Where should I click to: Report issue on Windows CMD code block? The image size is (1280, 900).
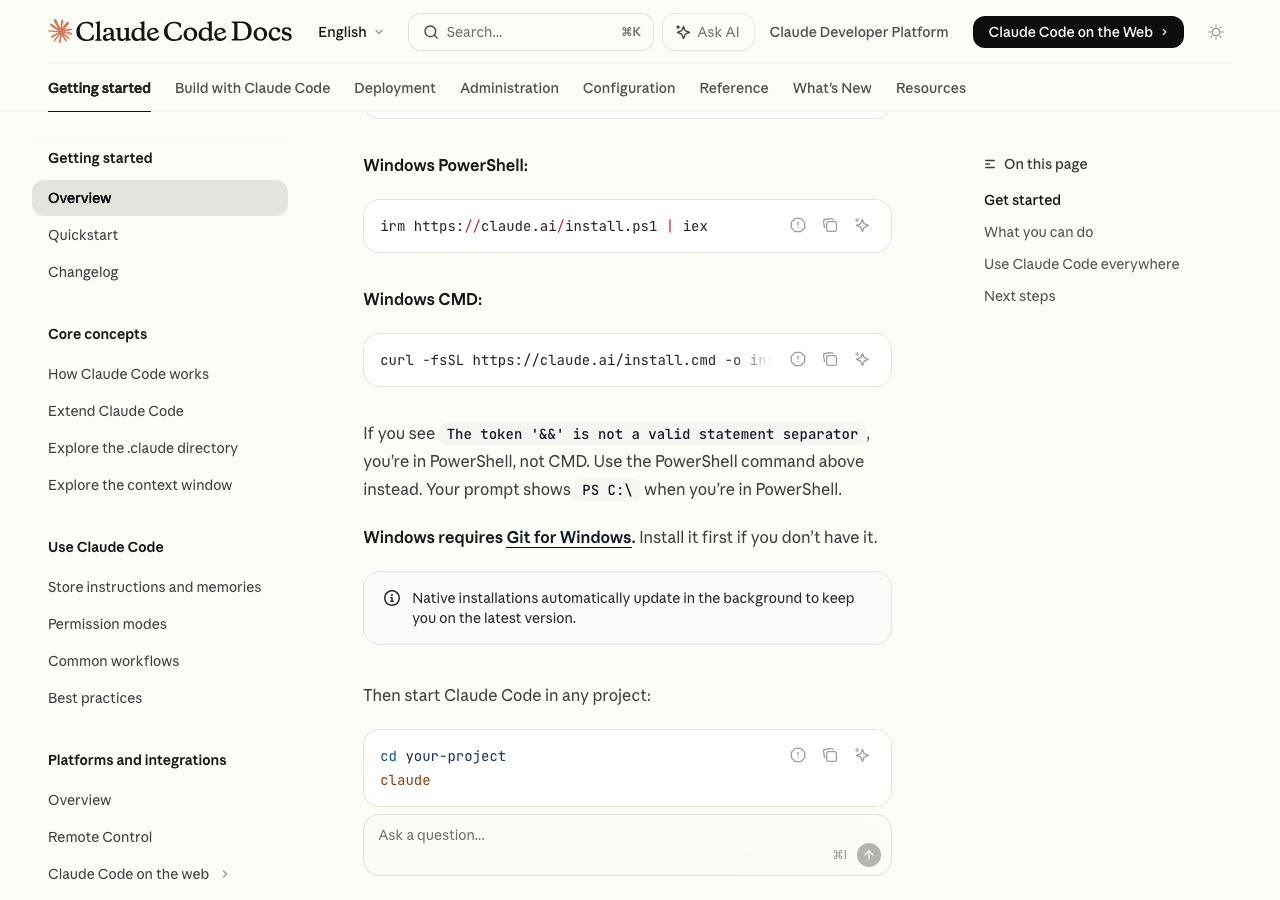pos(798,359)
